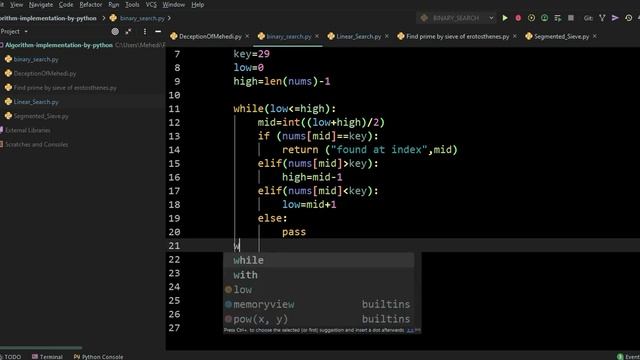The image size is (640, 360).
Task: Click Git update project branch icon
Action: 602,18
